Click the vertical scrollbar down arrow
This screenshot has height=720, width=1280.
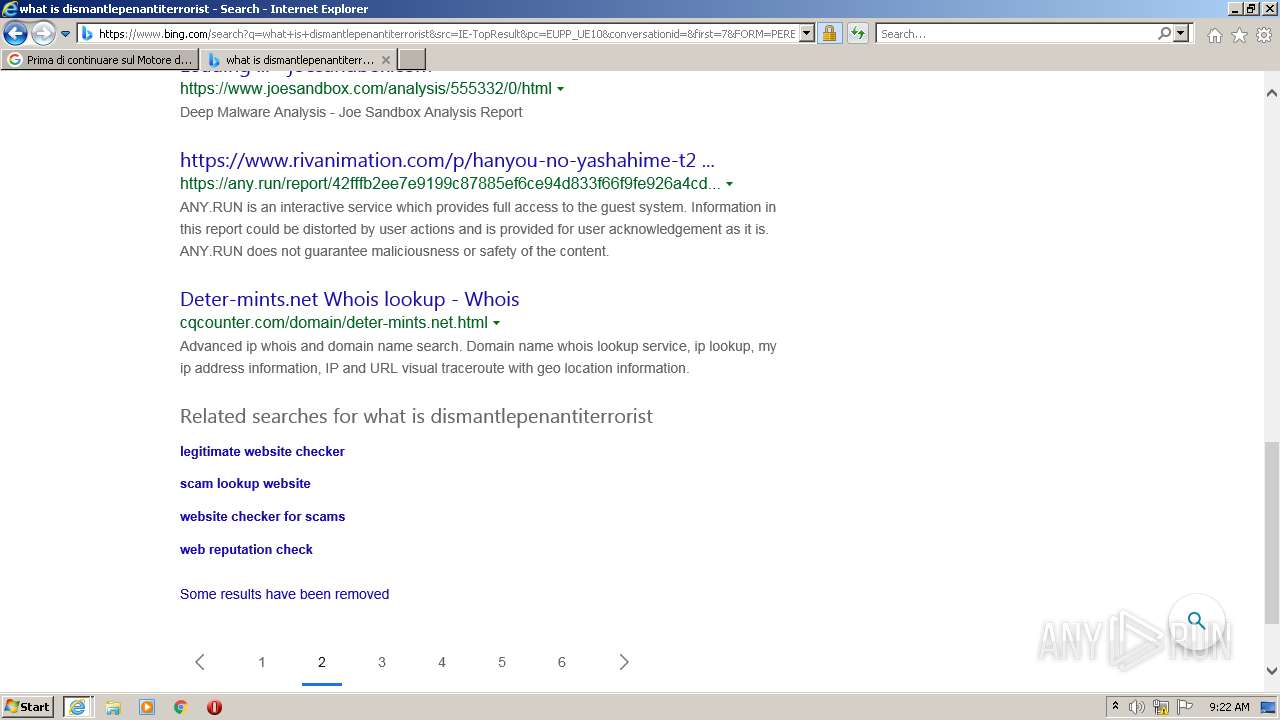[x=1272, y=671]
